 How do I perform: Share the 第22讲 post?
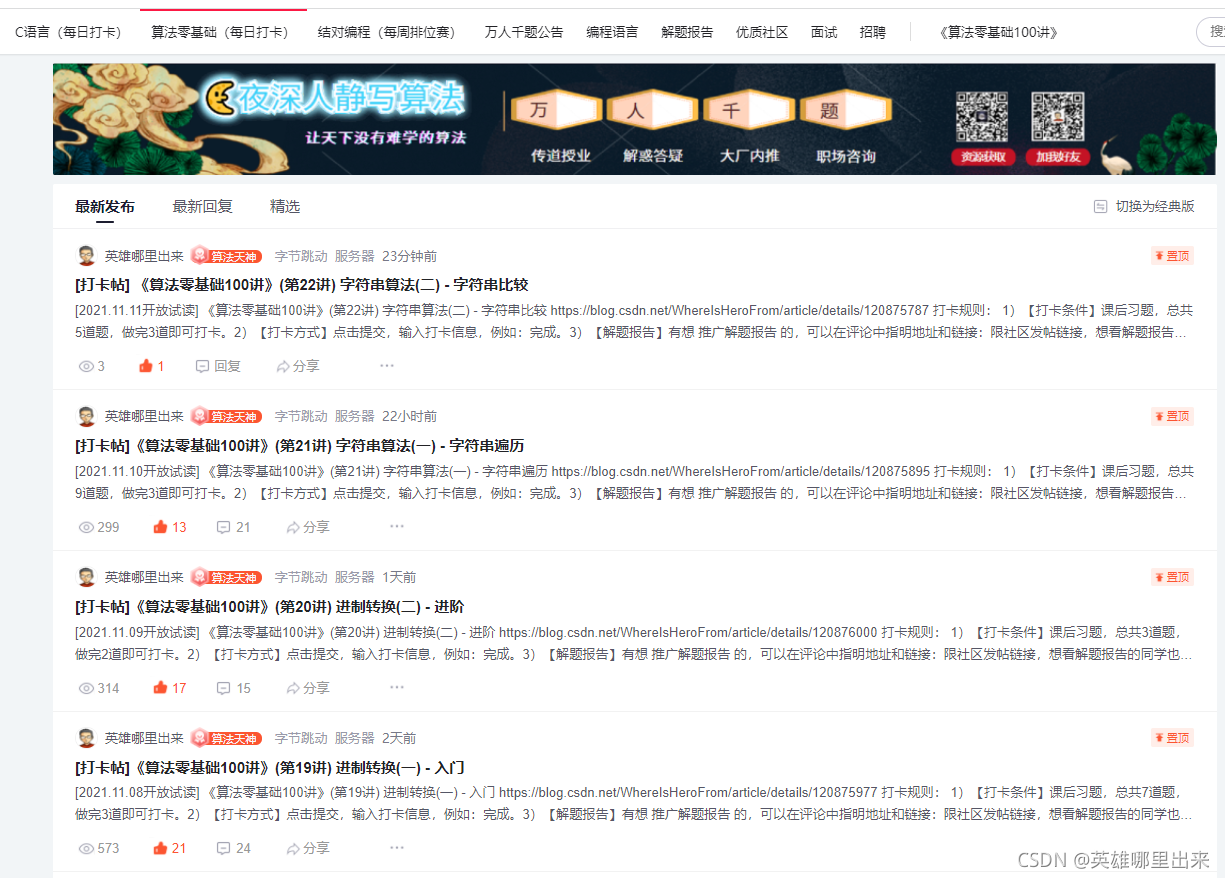(x=298, y=366)
